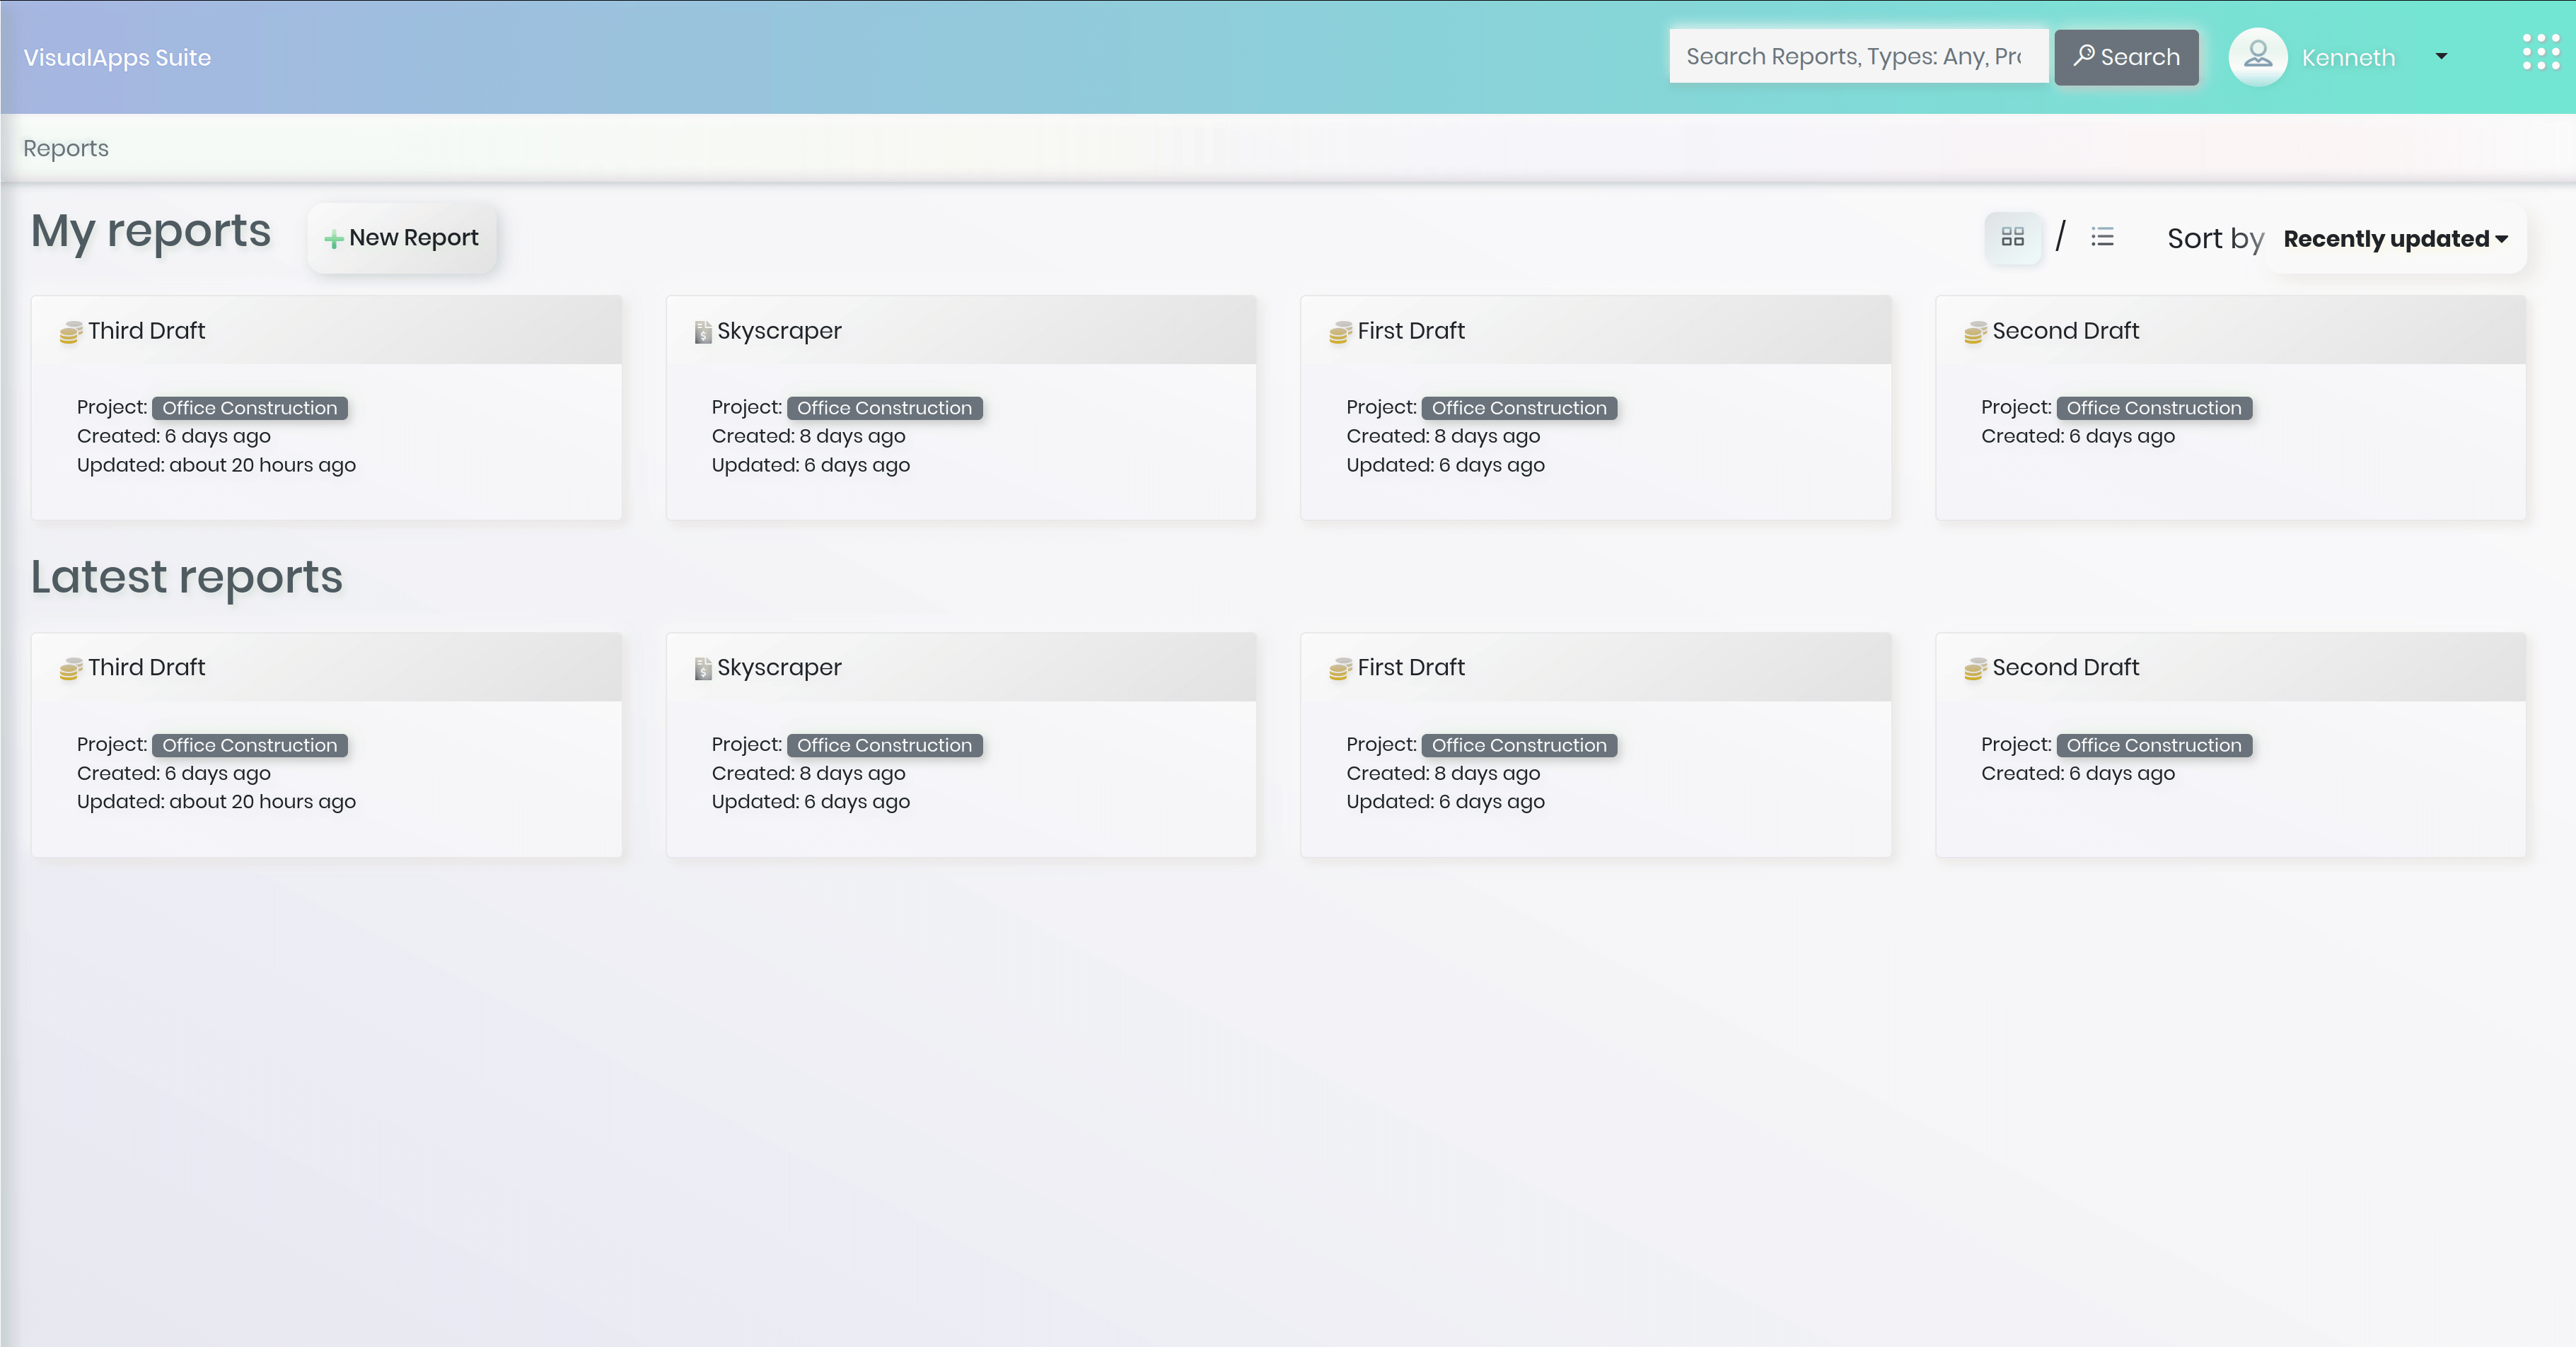This screenshot has width=2576, height=1347.
Task: Click document icon on Skyscraper in My reports
Action: pyautogui.click(x=703, y=332)
